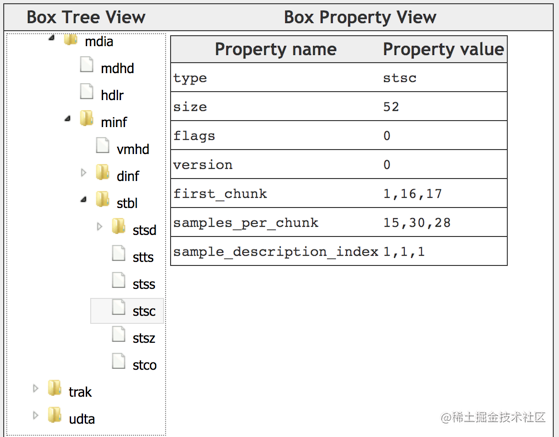Click the minf folder icon
559x437 pixels.
pos(87,118)
